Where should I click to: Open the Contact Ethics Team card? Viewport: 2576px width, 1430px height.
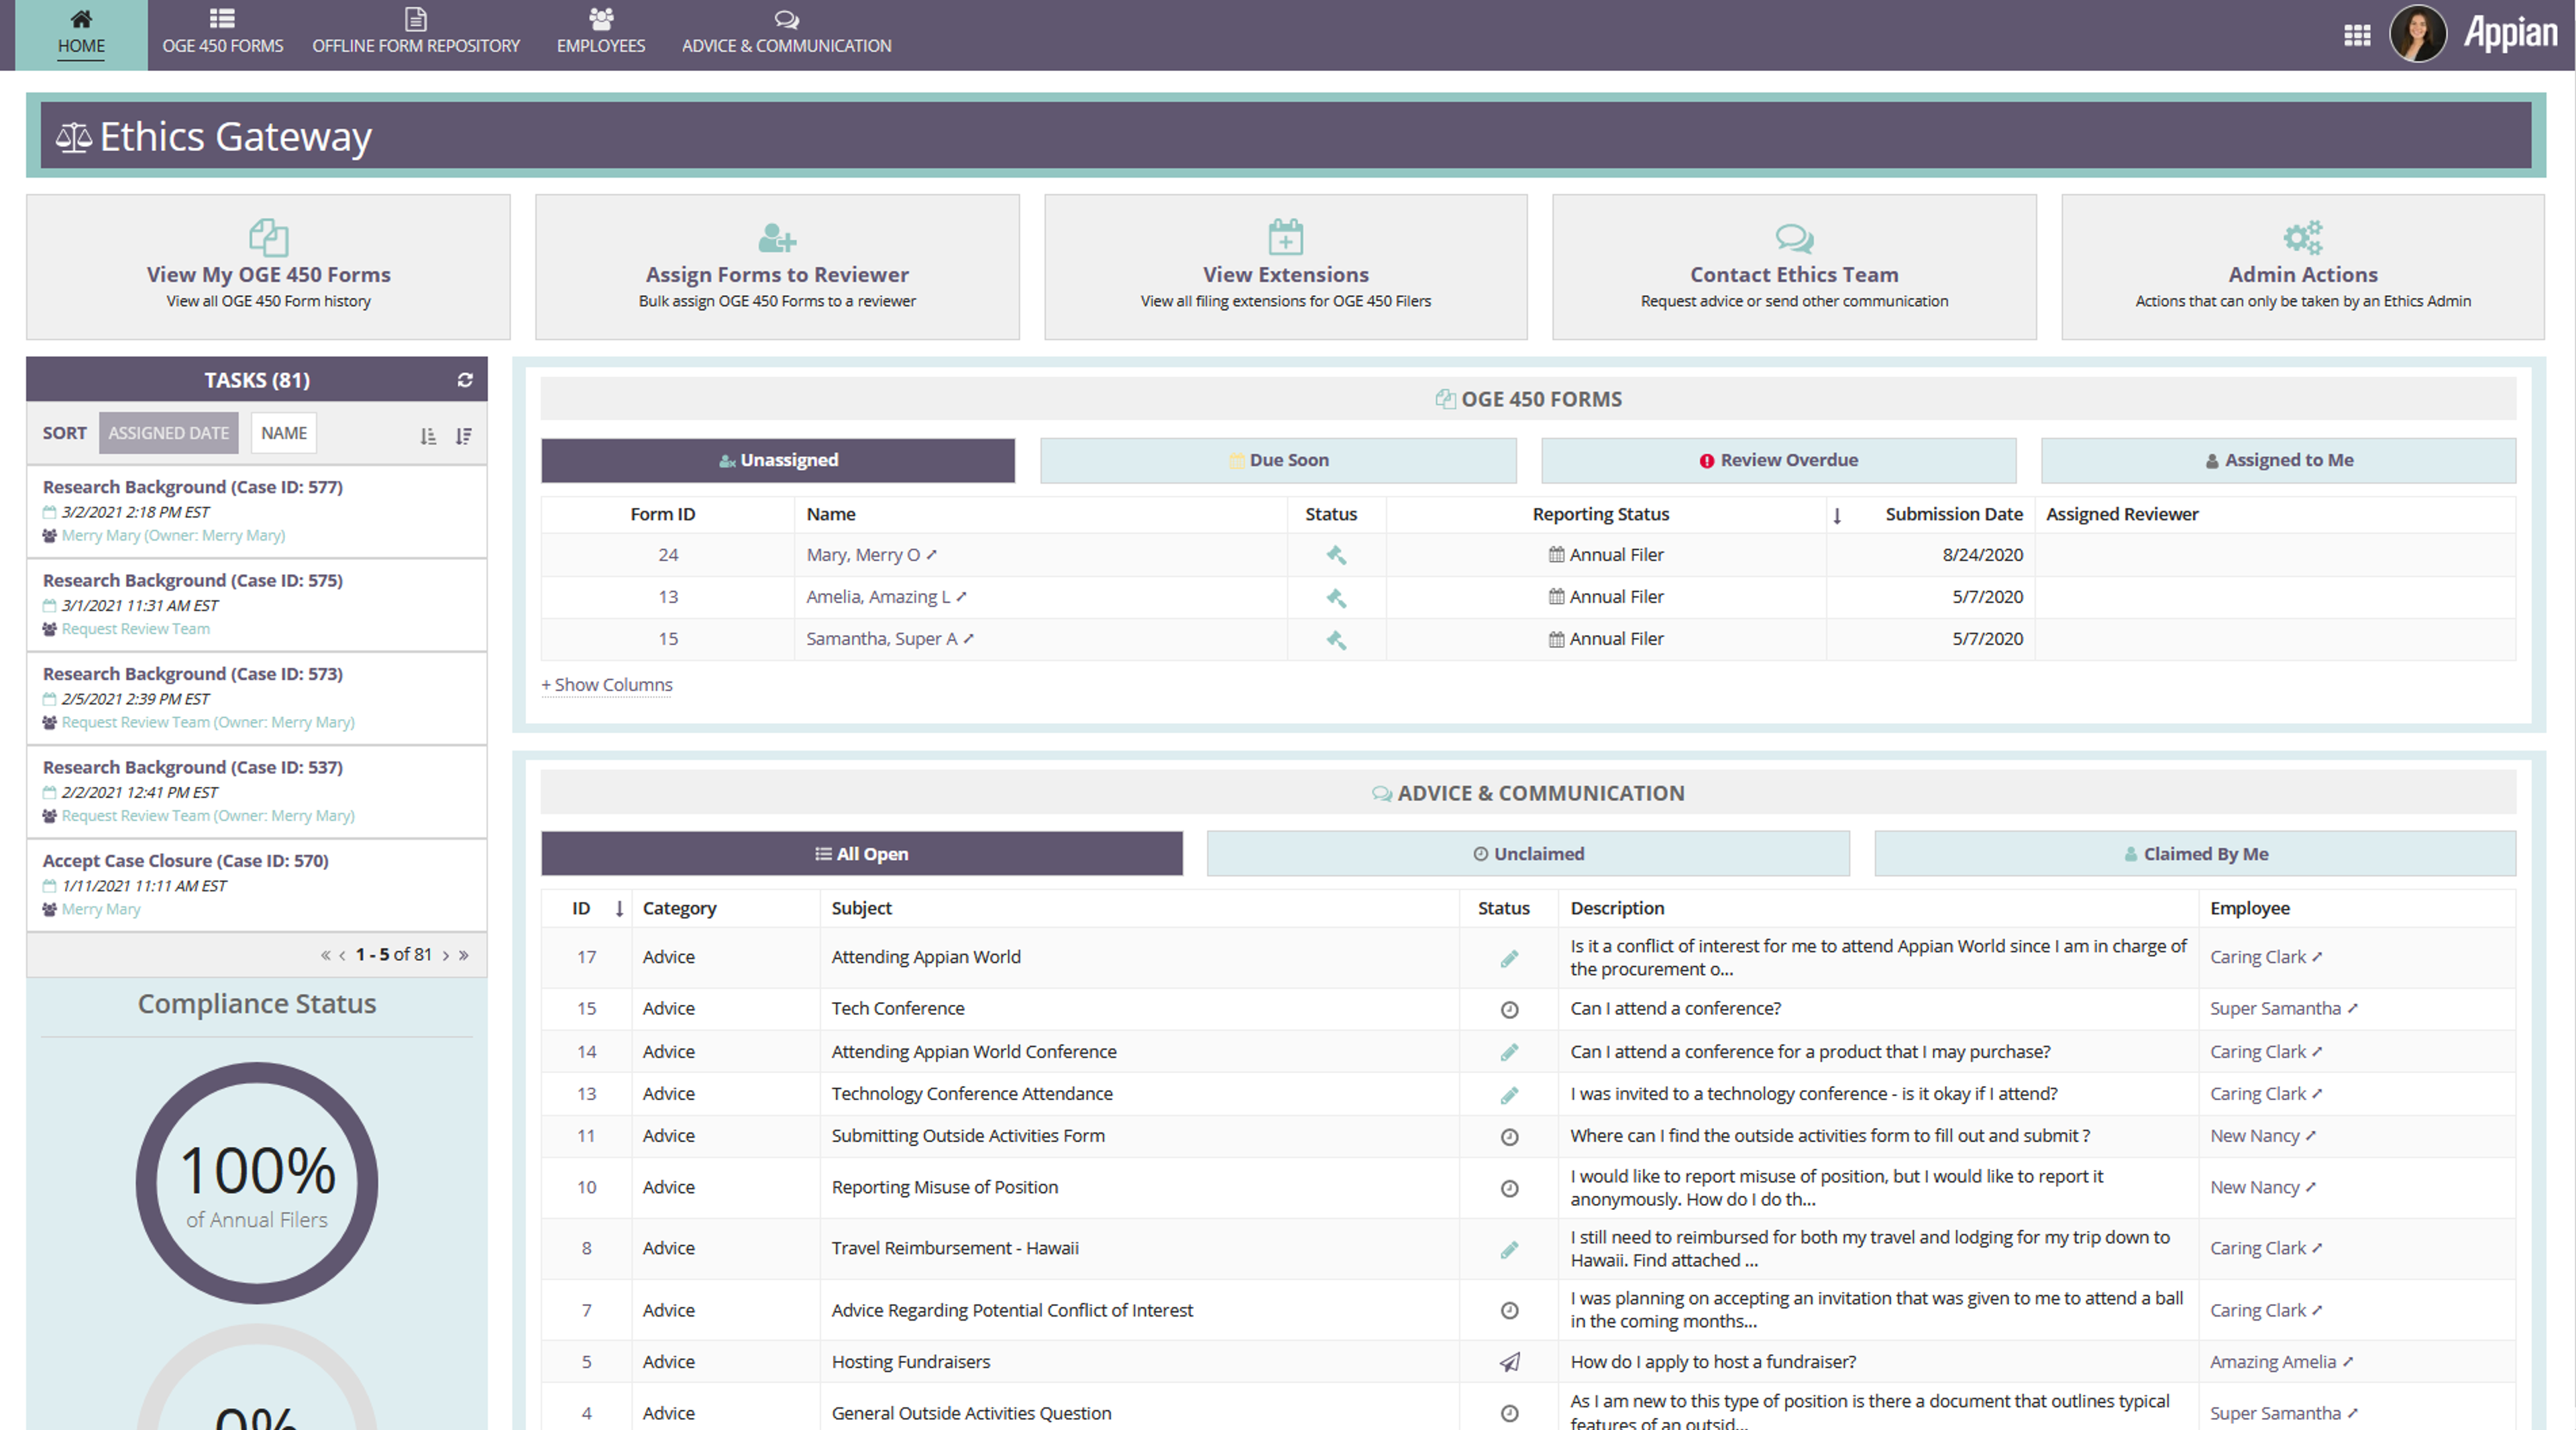click(1794, 267)
